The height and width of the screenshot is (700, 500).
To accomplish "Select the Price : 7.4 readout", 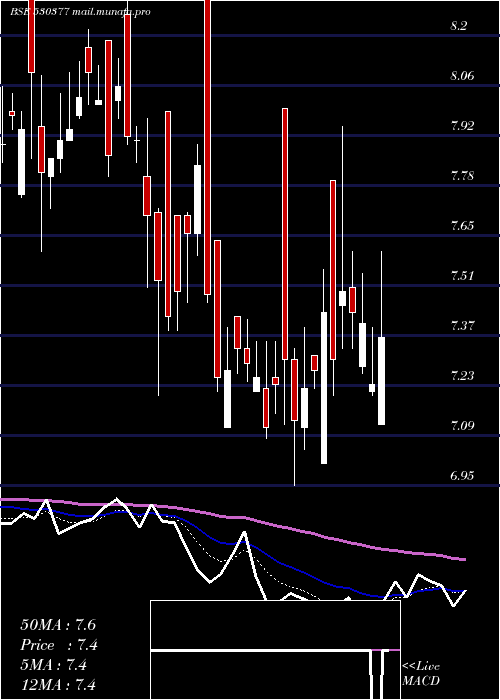I will tap(59, 645).
